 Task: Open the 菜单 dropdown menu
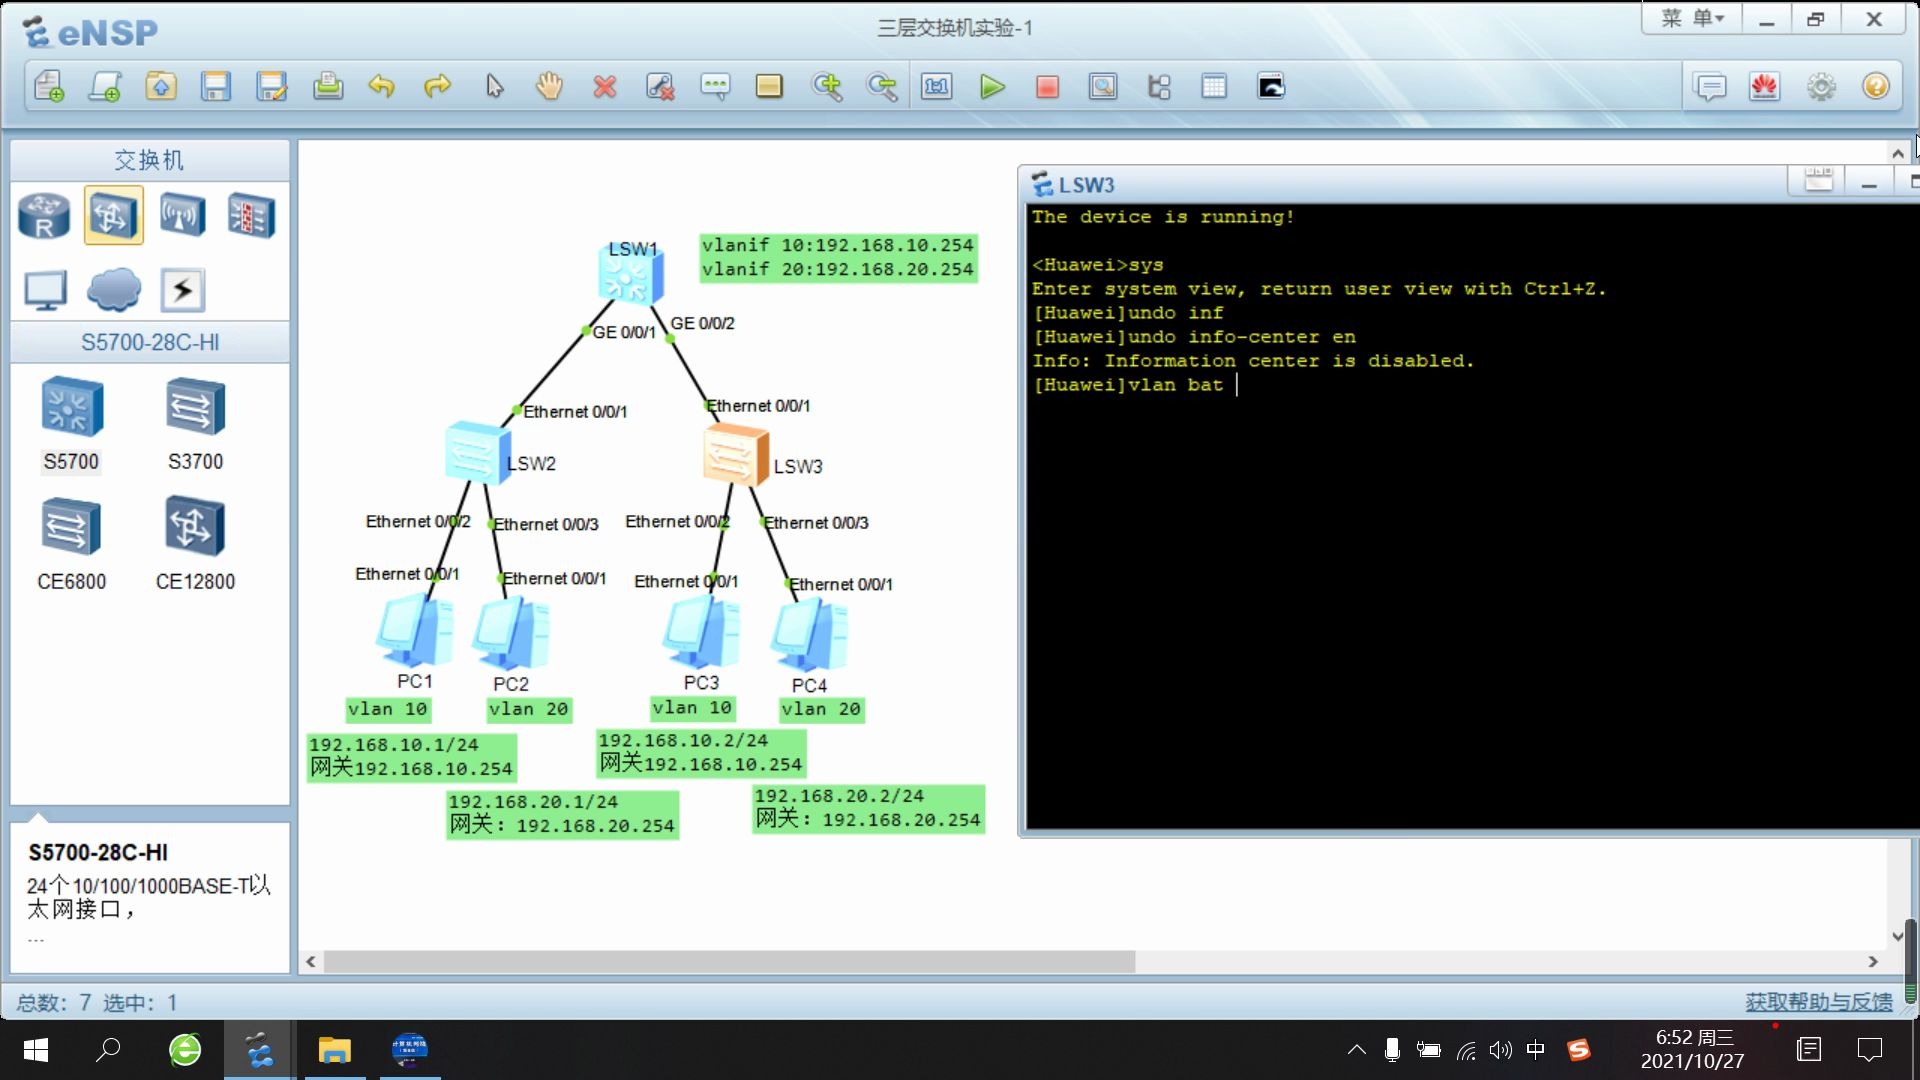[1692, 19]
